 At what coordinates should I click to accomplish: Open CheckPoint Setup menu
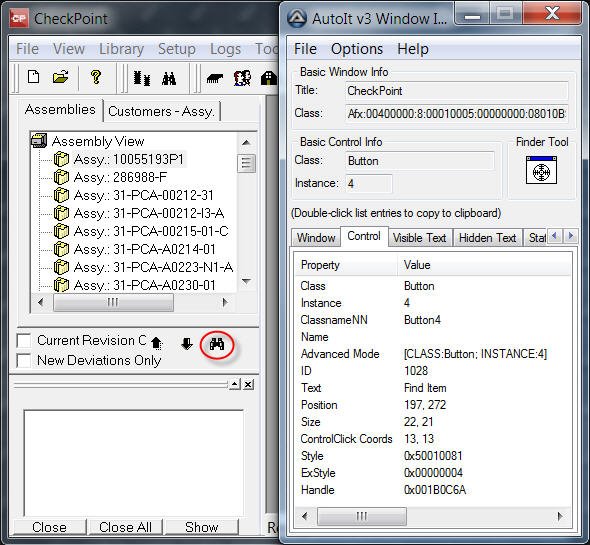176,49
